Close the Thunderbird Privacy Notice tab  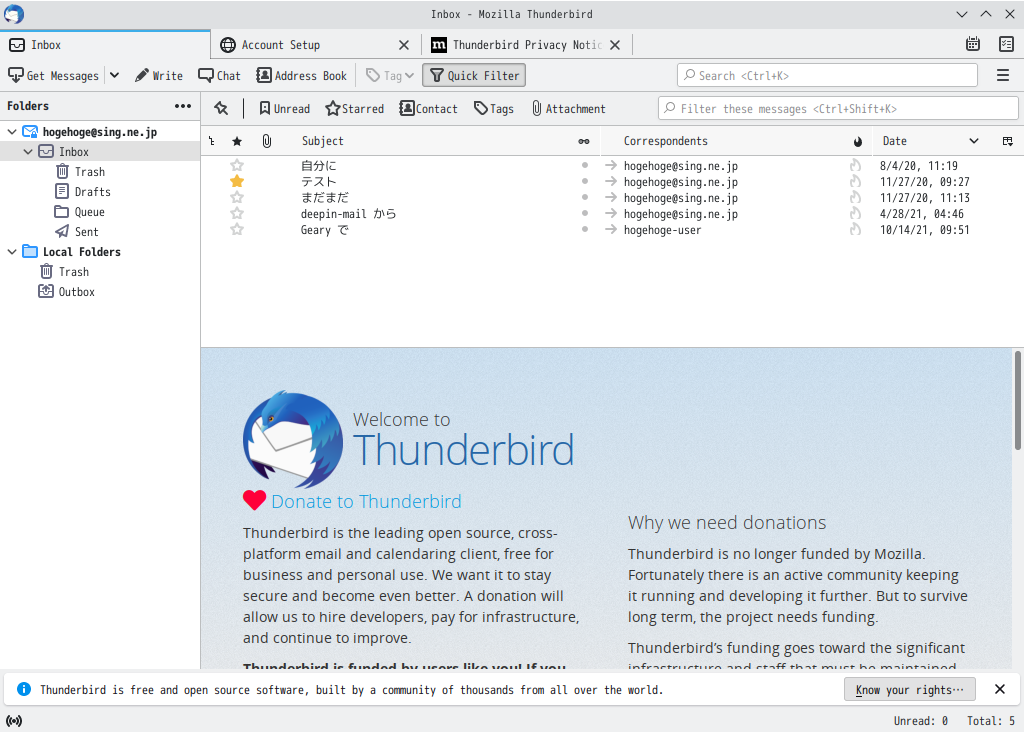tap(615, 45)
